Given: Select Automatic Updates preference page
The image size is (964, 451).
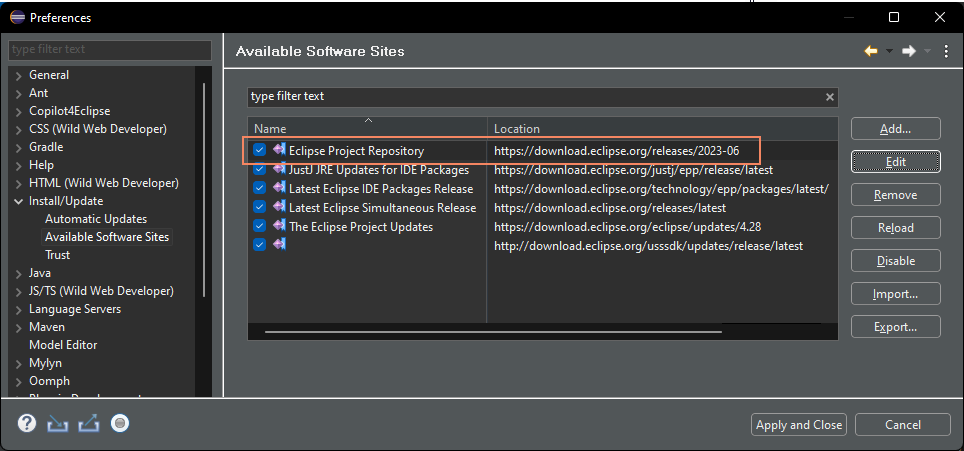Looking at the screenshot, I should (96, 219).
